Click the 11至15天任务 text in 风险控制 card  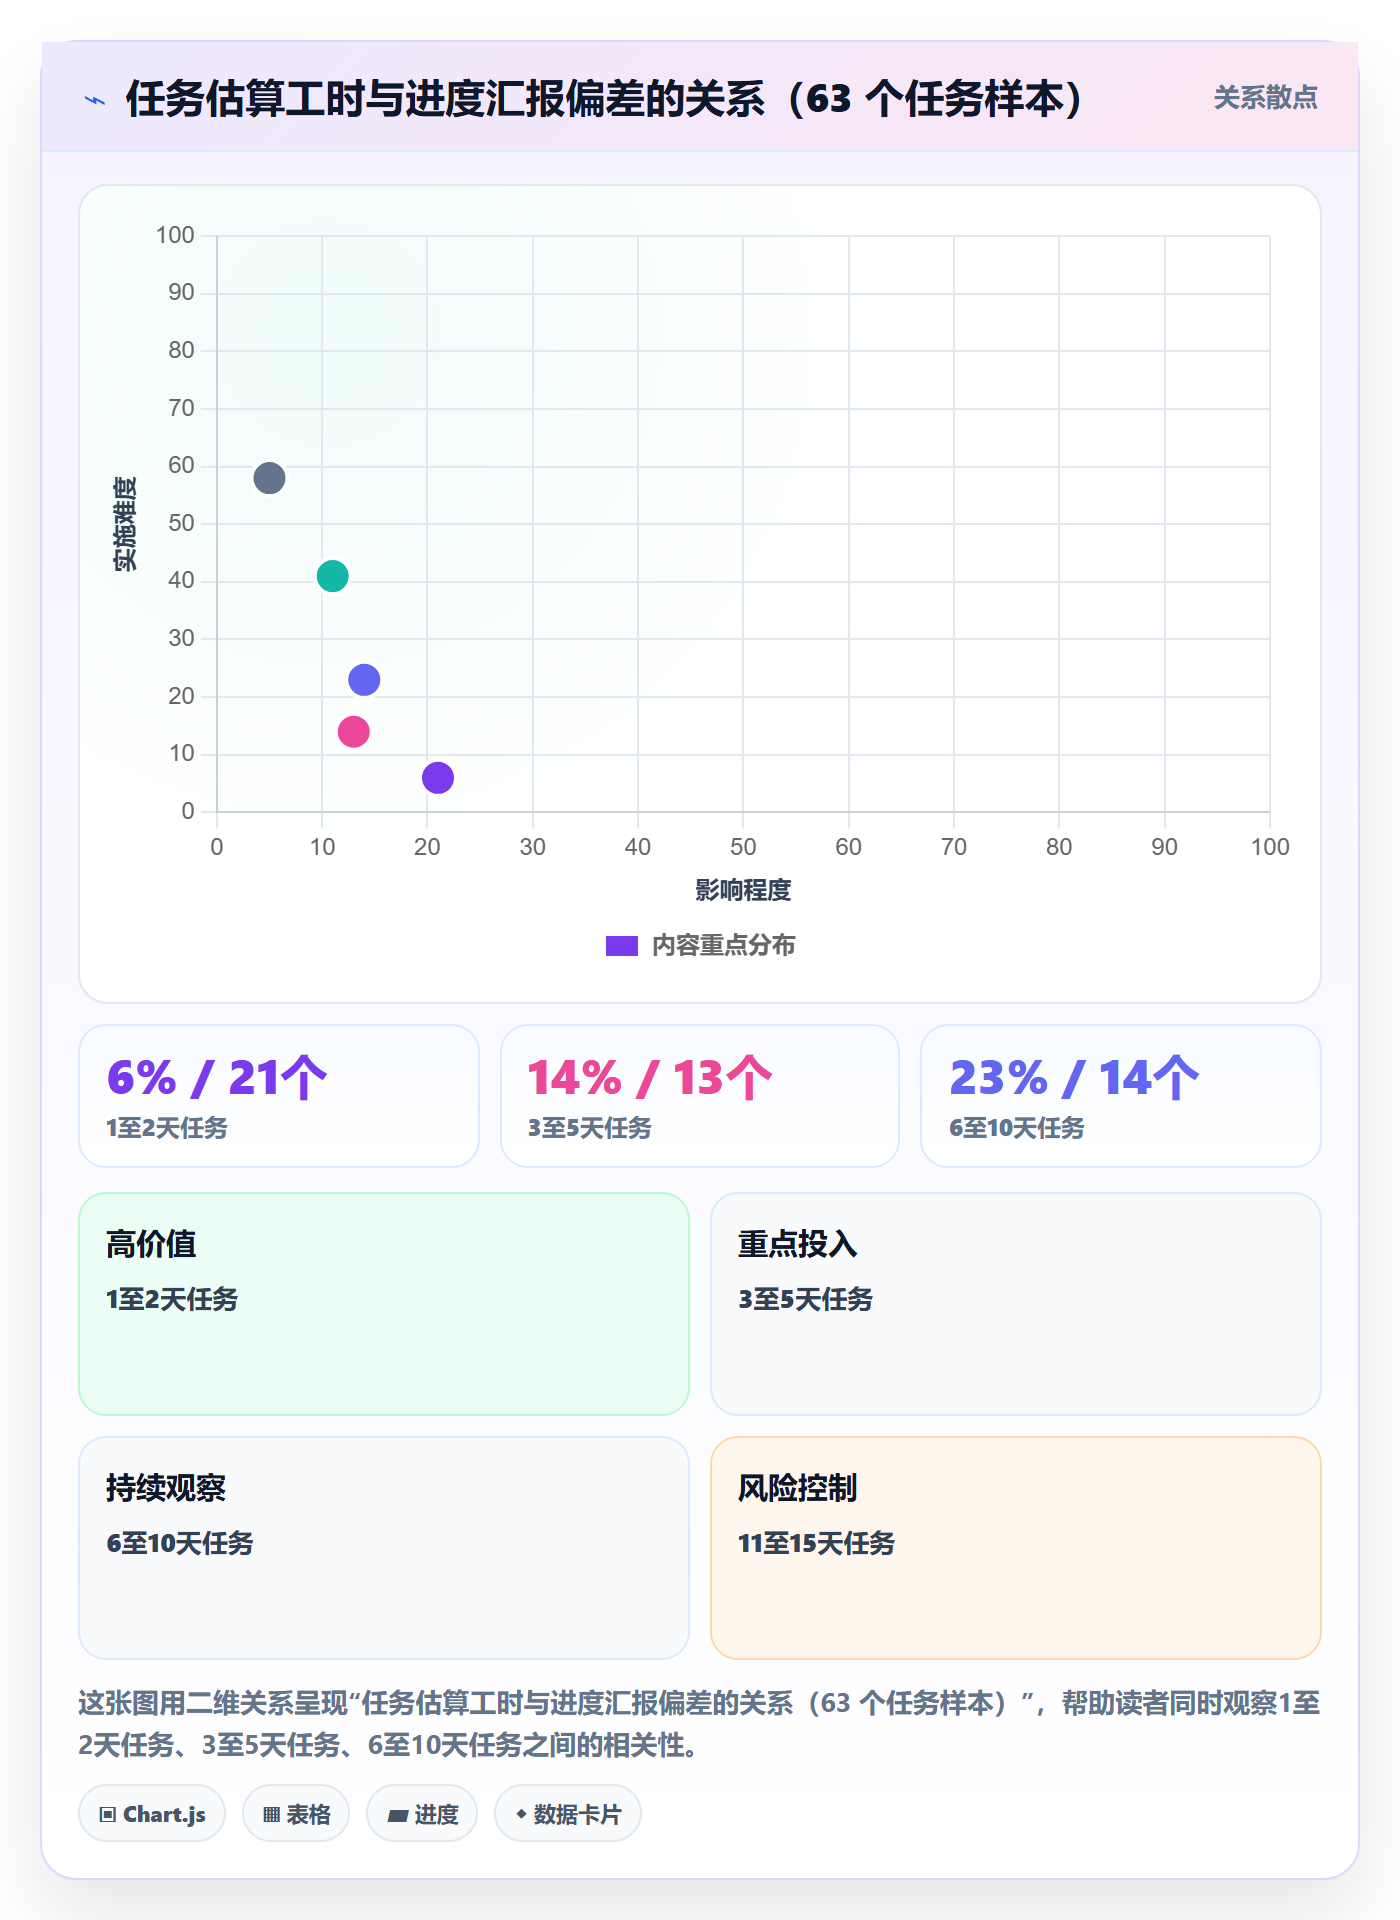pyautogui.click(x=816, y=1543)
